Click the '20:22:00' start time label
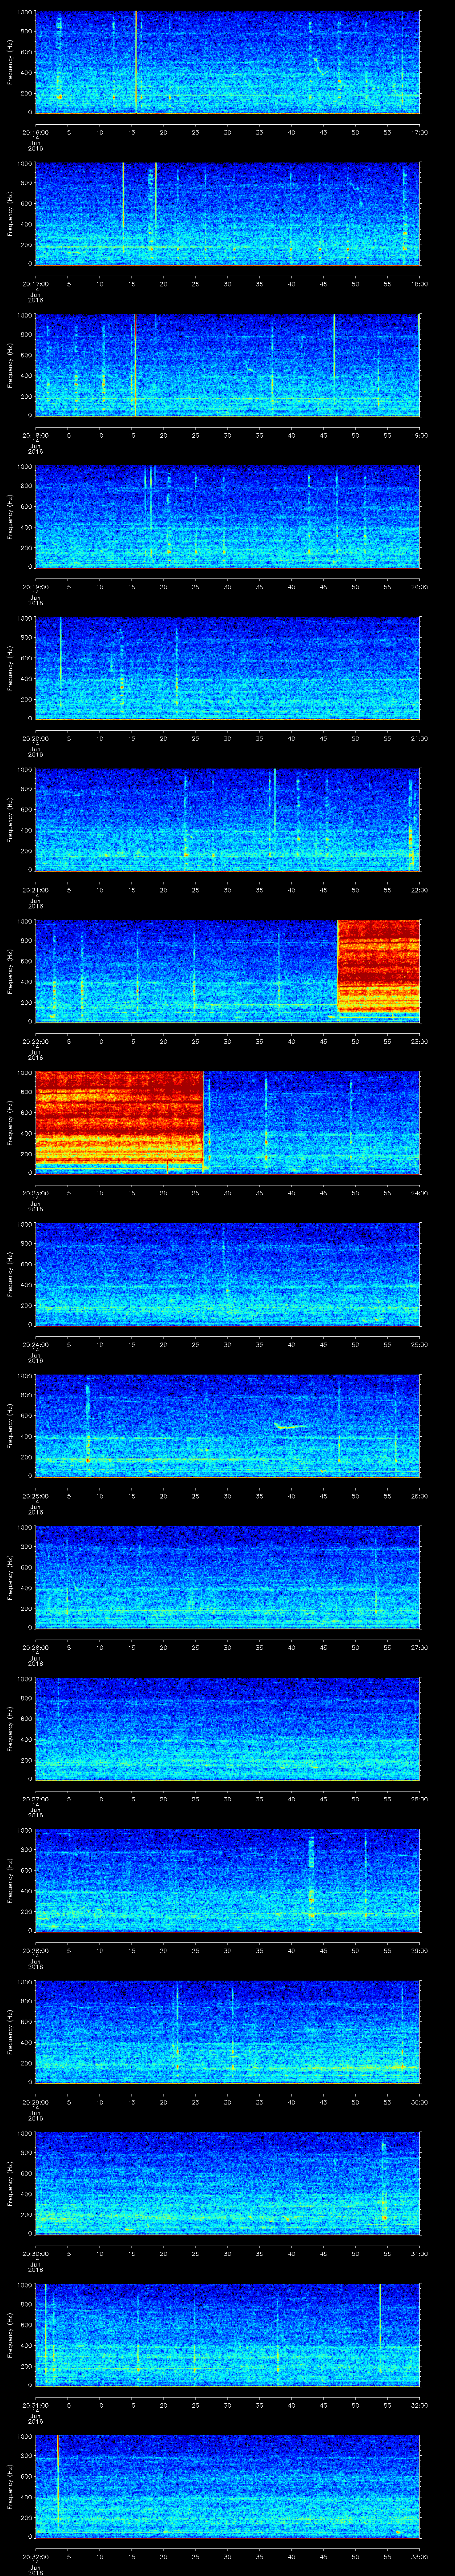The image size is (455, 2576). point(35,1041)
